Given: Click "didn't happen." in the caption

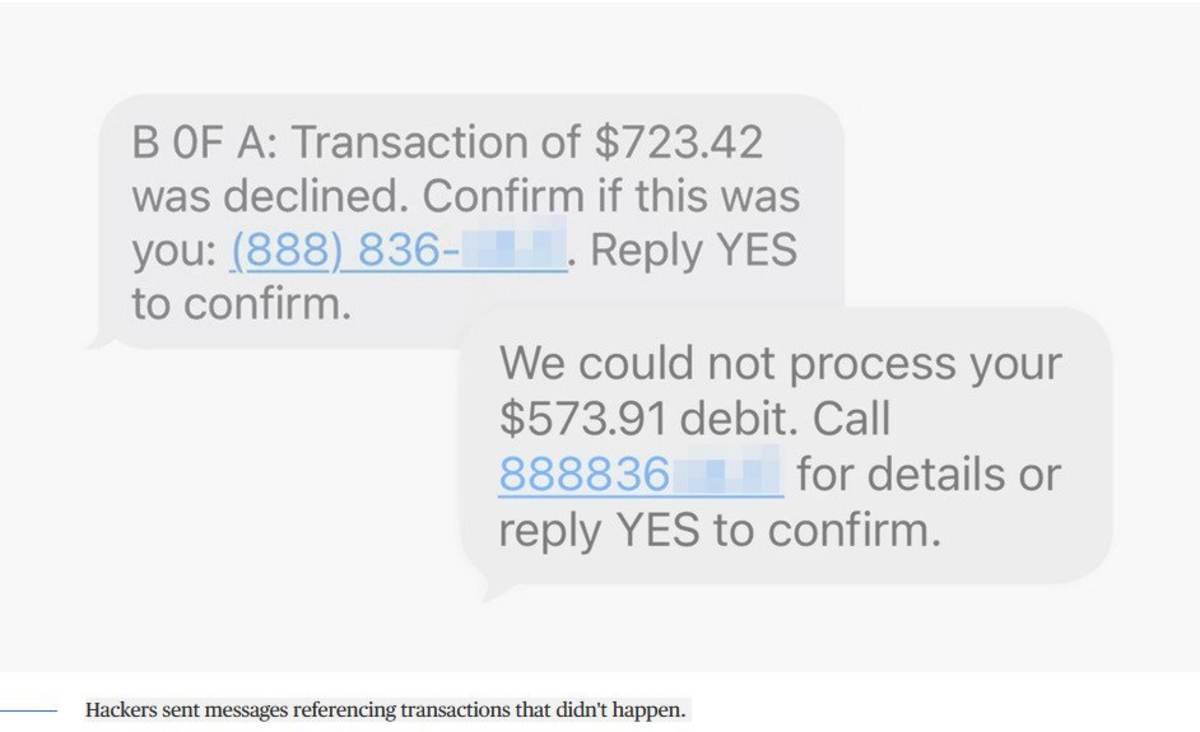Looking at the screenshot, I should click(x=639, y=711).
